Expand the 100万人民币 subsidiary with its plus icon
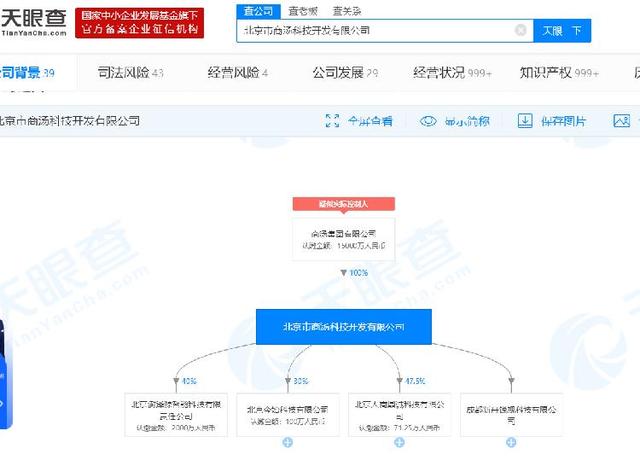The height and width of the screenshot is (460, 640). point(288,442)
